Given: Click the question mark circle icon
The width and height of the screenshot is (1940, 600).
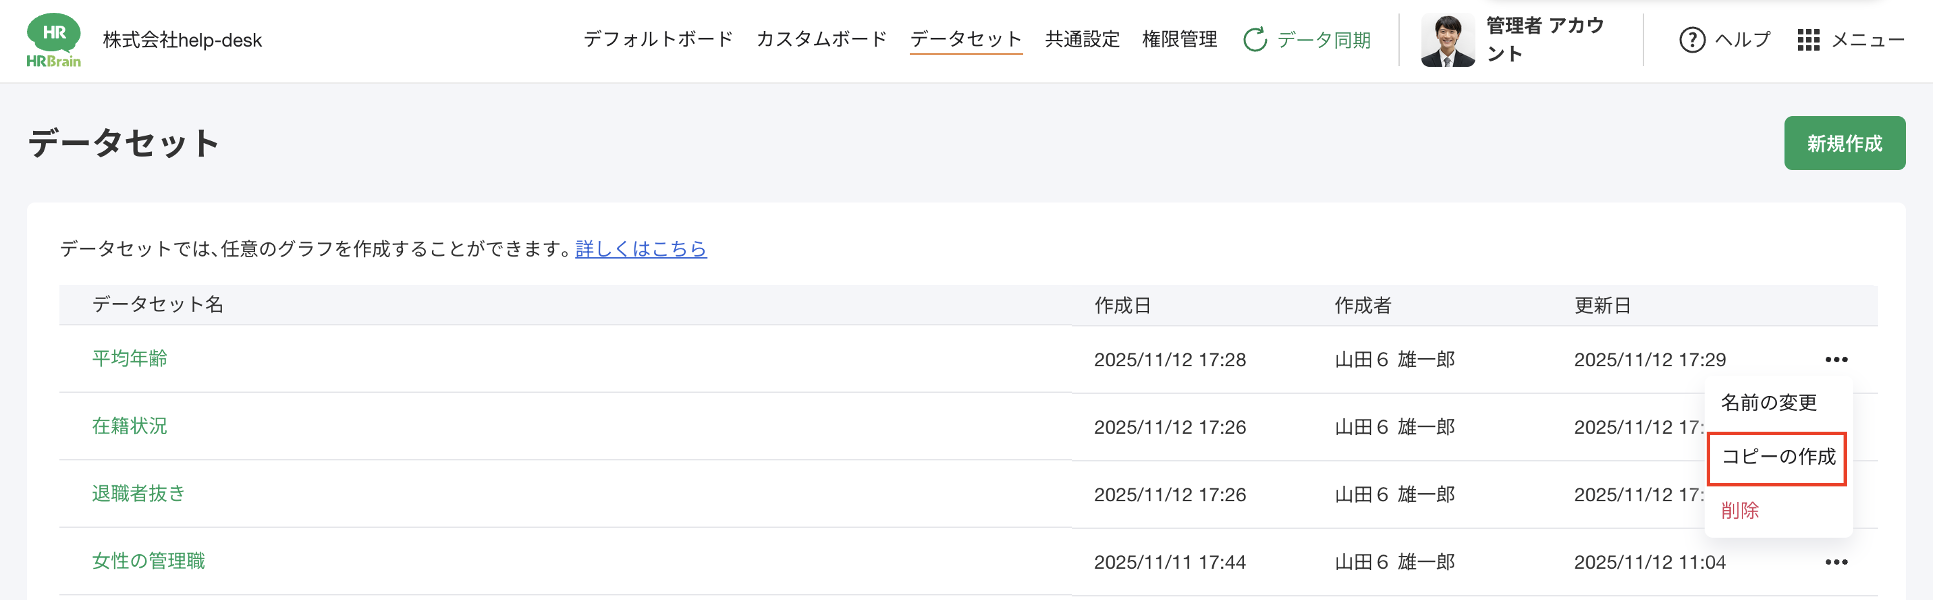Looking at the screenshot, I should point(1690,40).
